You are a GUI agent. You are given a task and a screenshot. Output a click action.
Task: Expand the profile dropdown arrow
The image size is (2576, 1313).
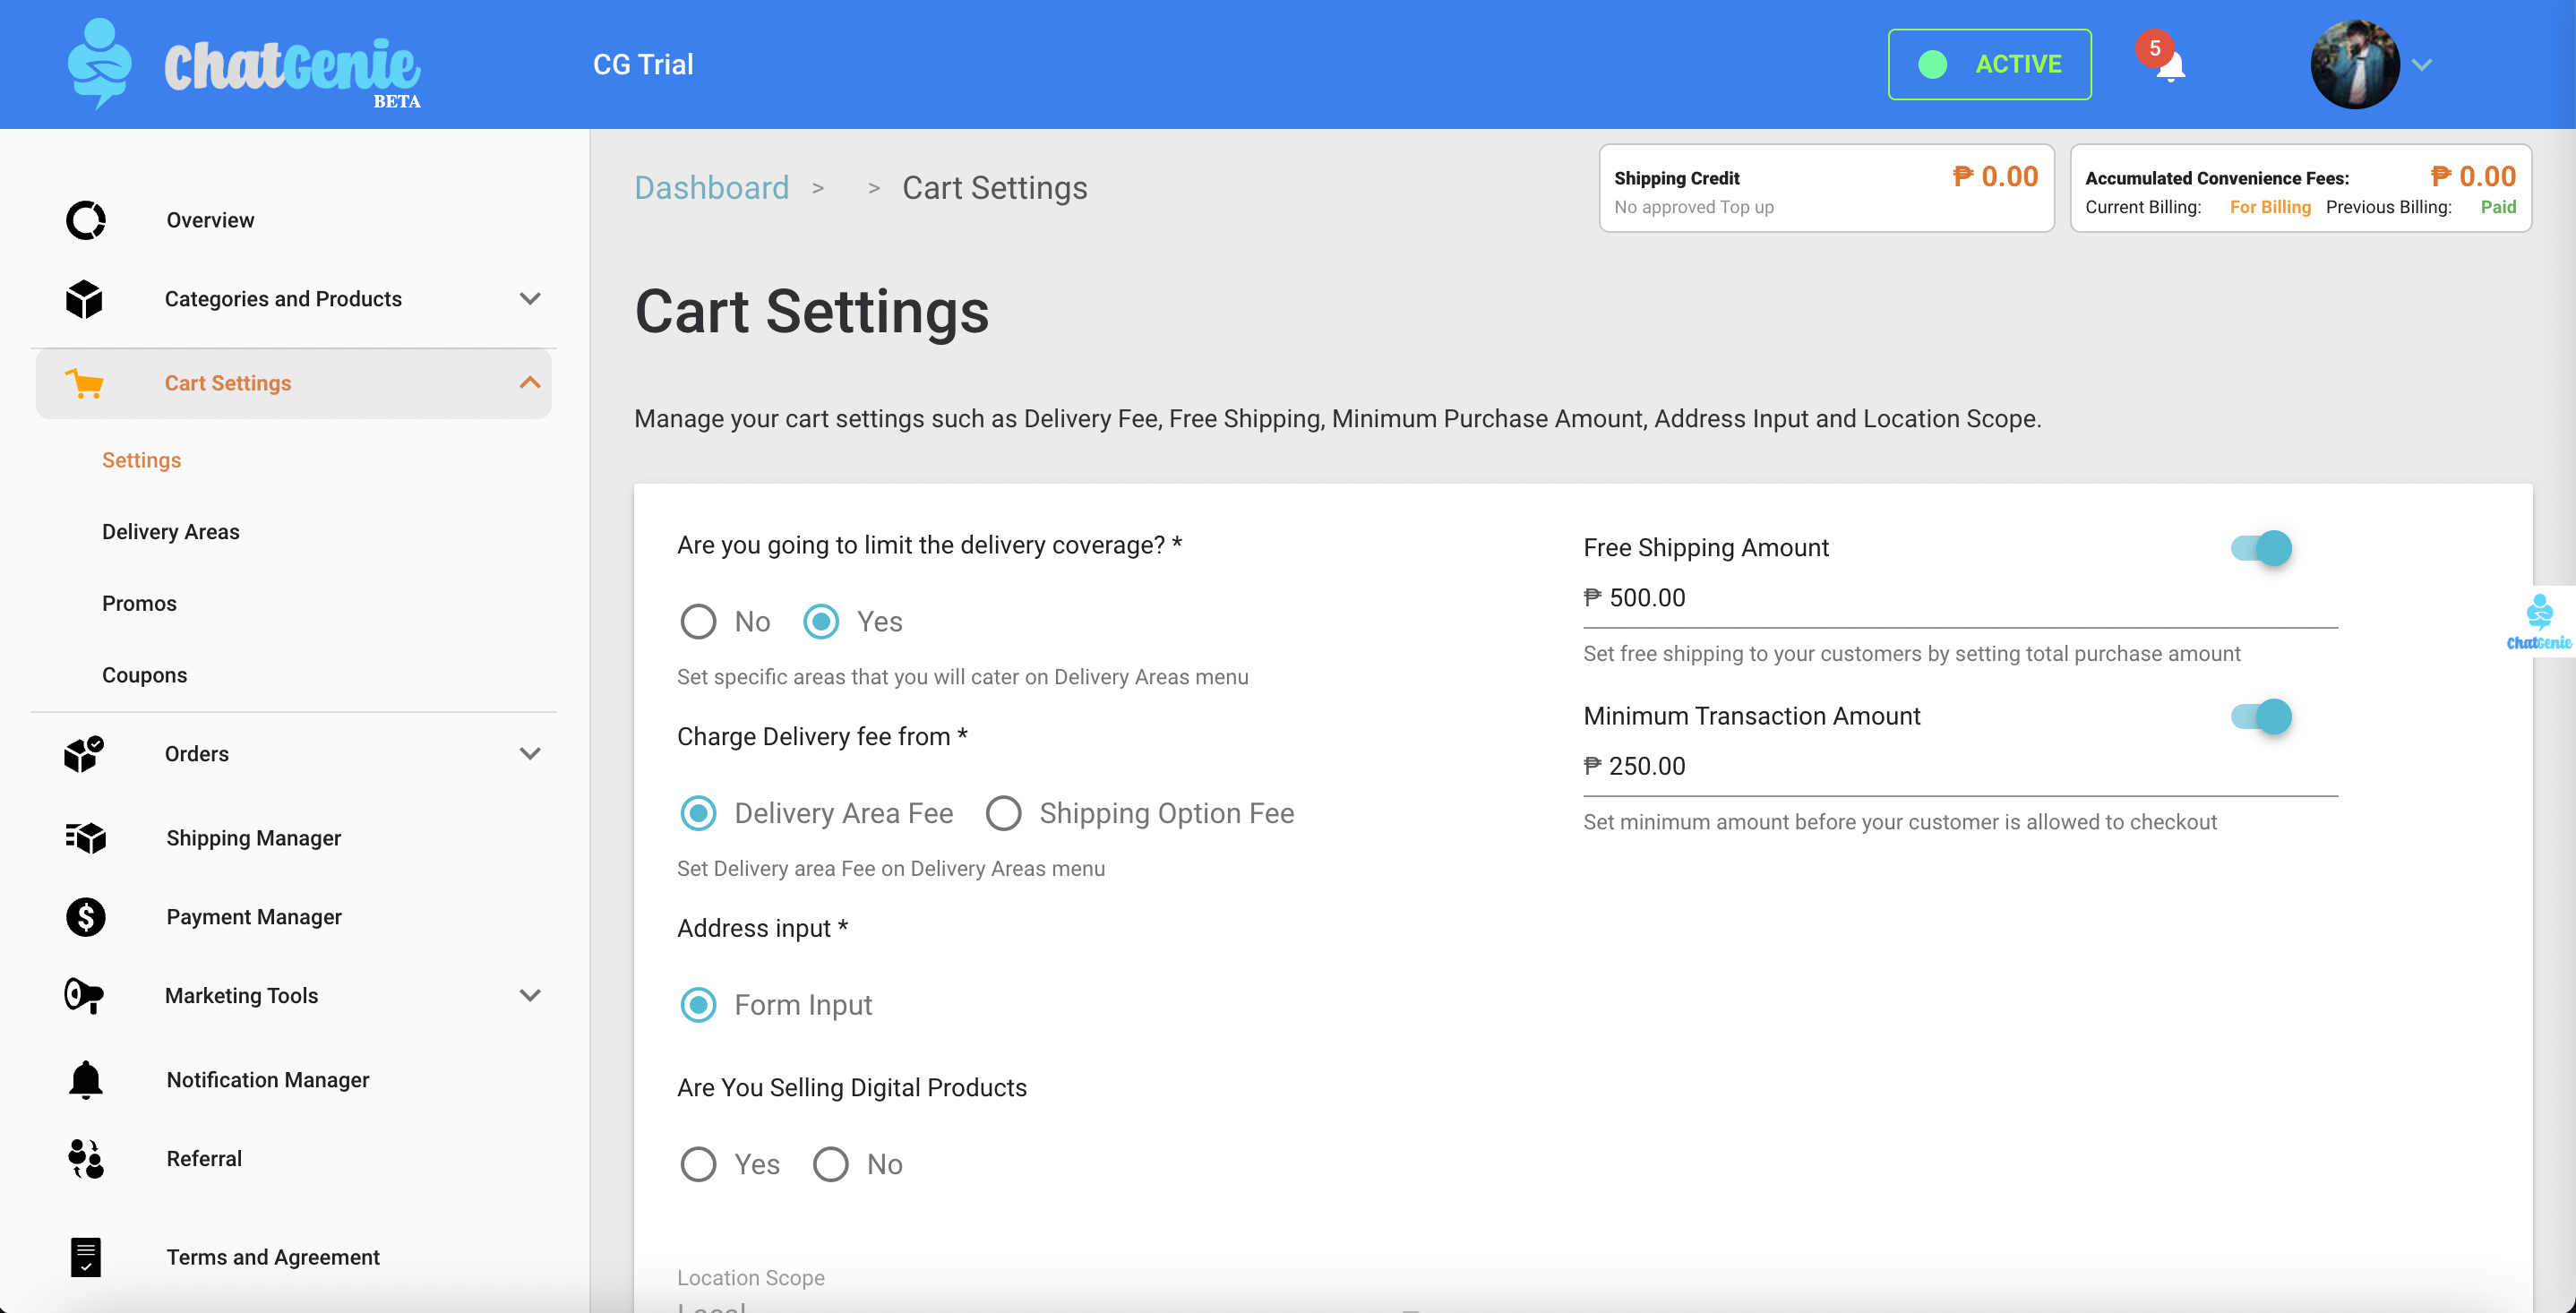[2422, 65]
